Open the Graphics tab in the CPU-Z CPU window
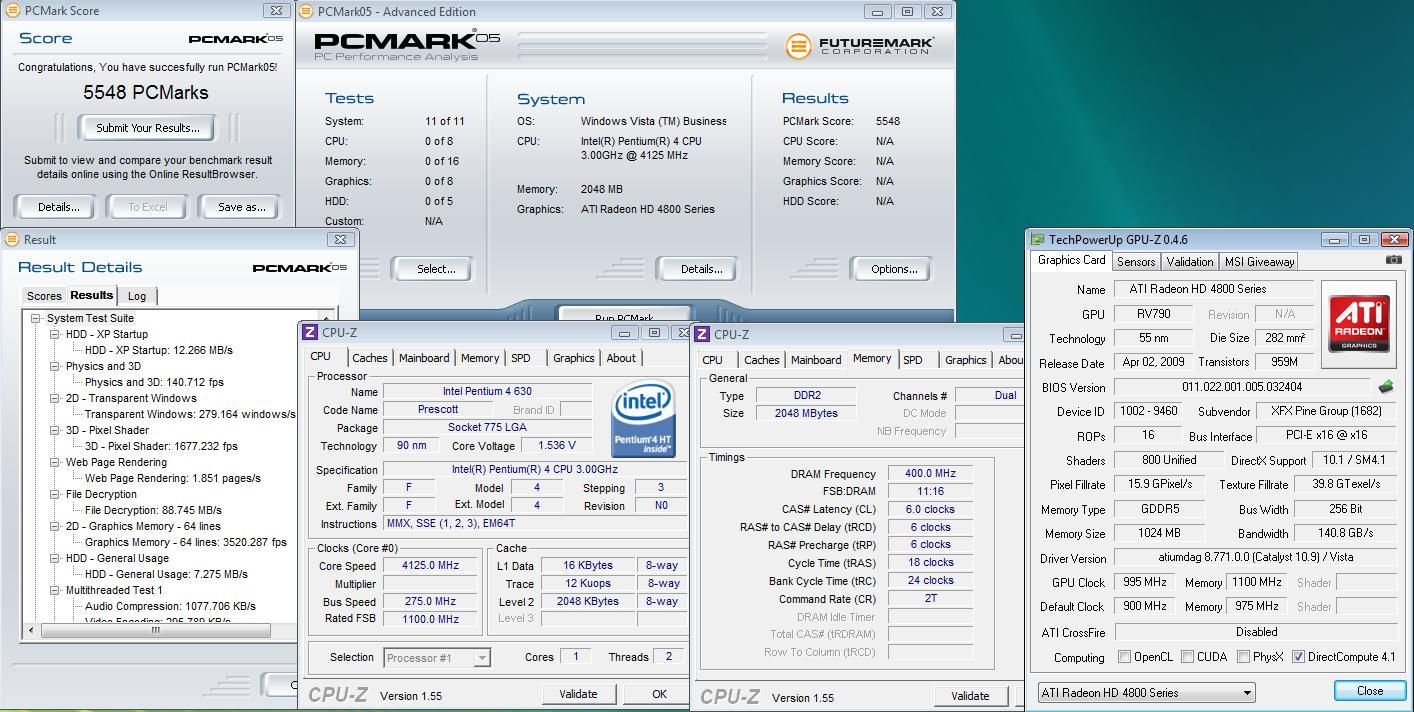The height and width of the screenshot is (712, 1414). pyautogui.click(x=573, y=358)
